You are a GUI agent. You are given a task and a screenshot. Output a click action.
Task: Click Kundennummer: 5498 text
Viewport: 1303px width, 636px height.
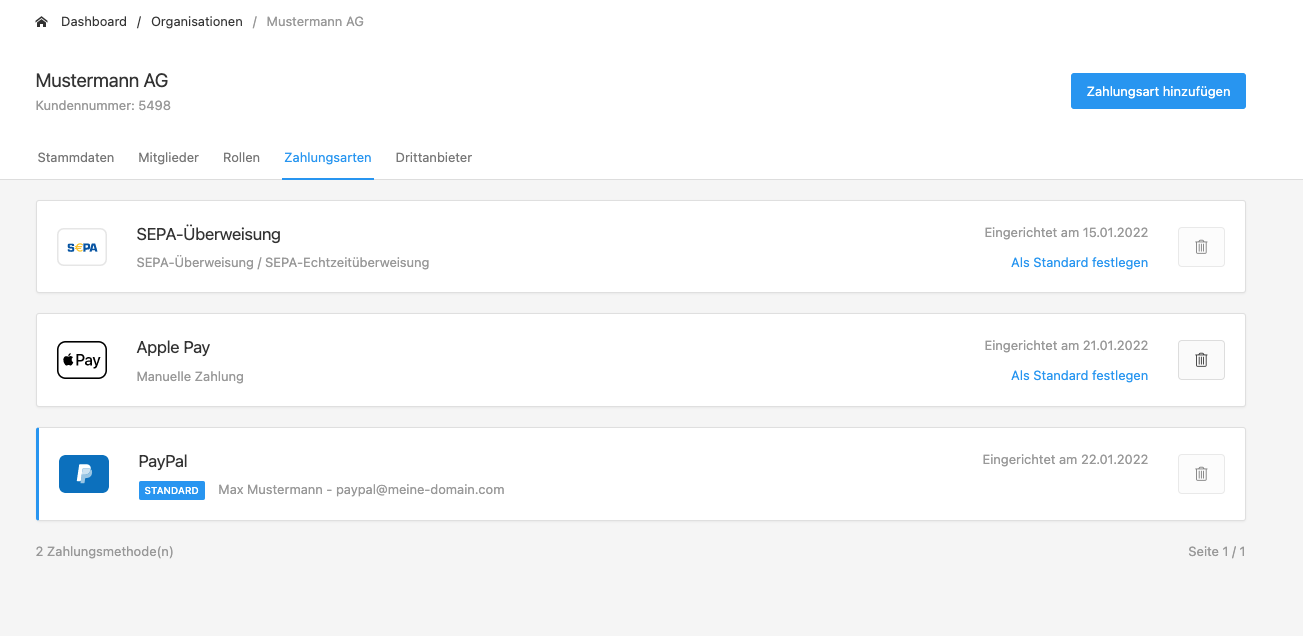pyautogui.click(x=103, y=105)
